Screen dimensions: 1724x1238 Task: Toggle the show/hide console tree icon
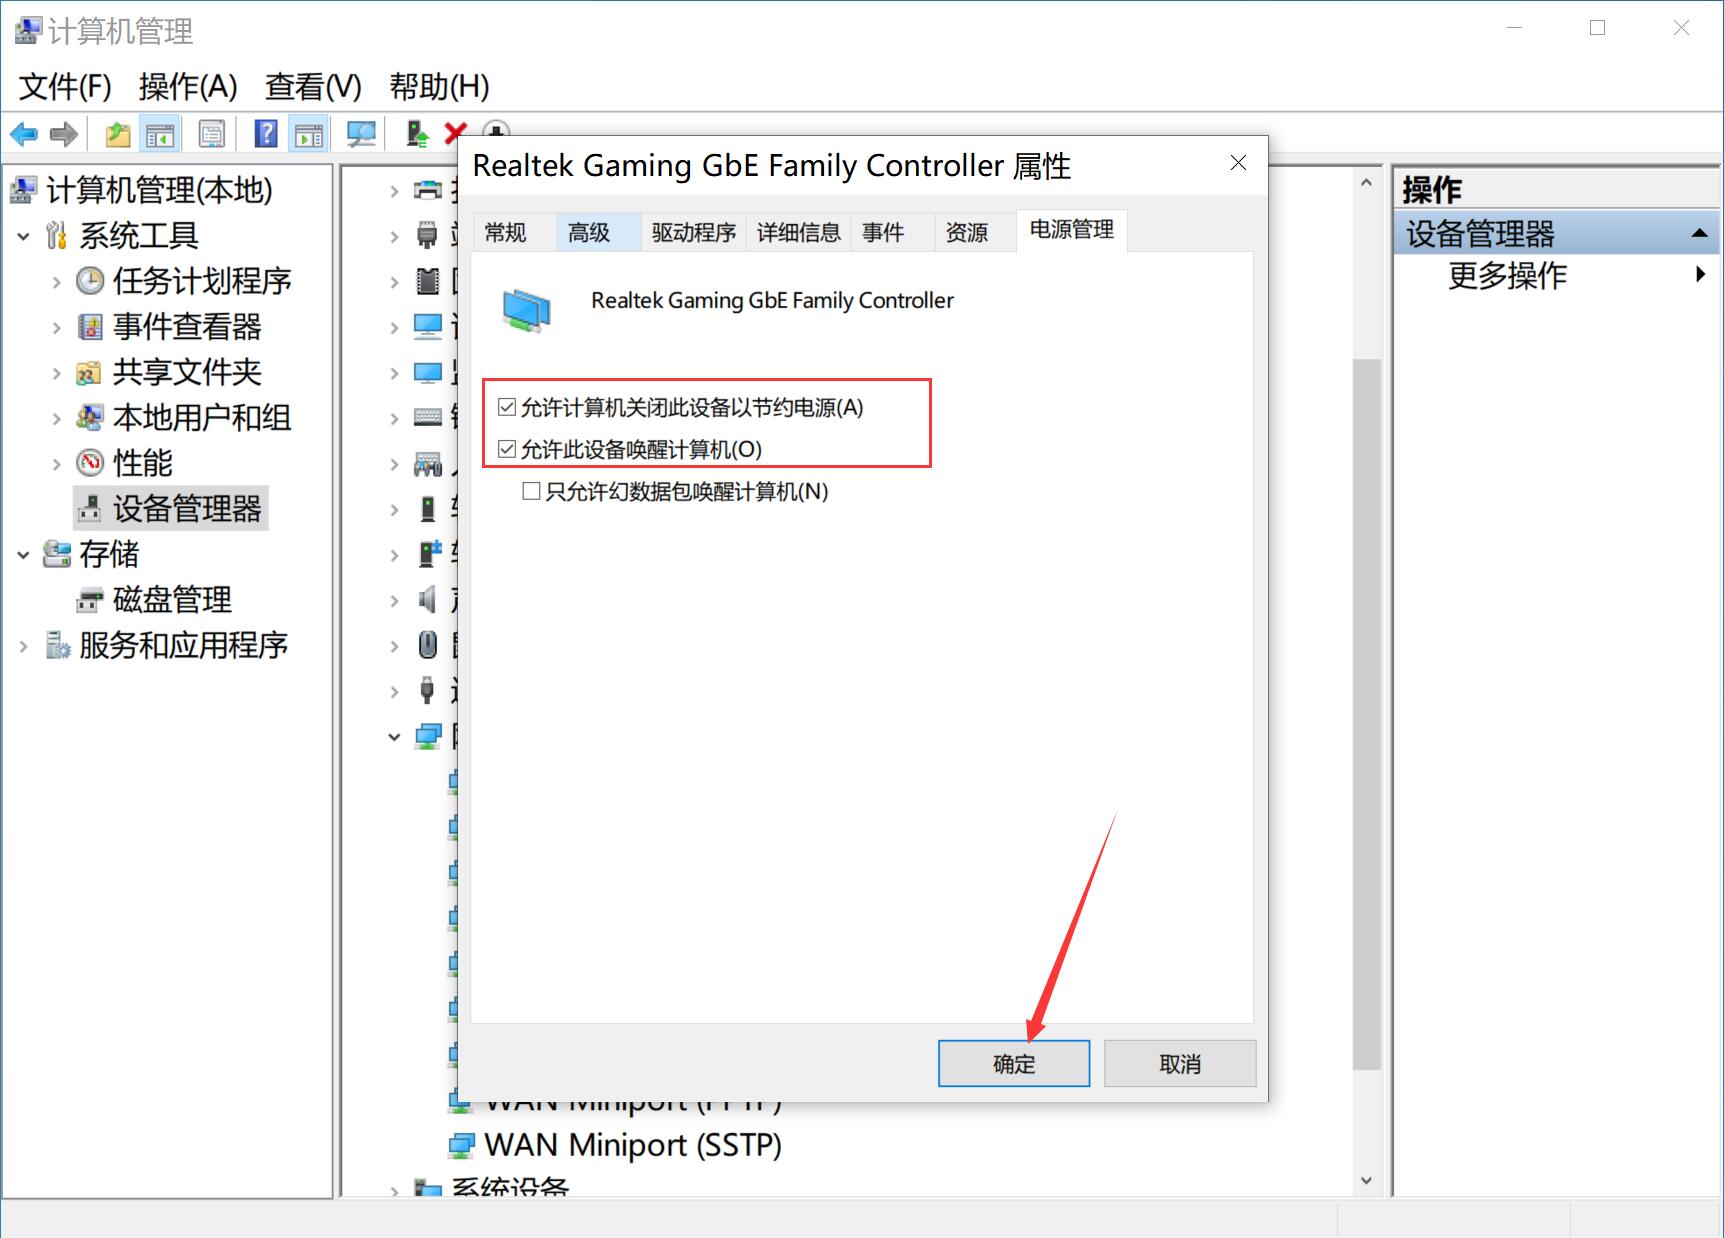click(160, 134)
